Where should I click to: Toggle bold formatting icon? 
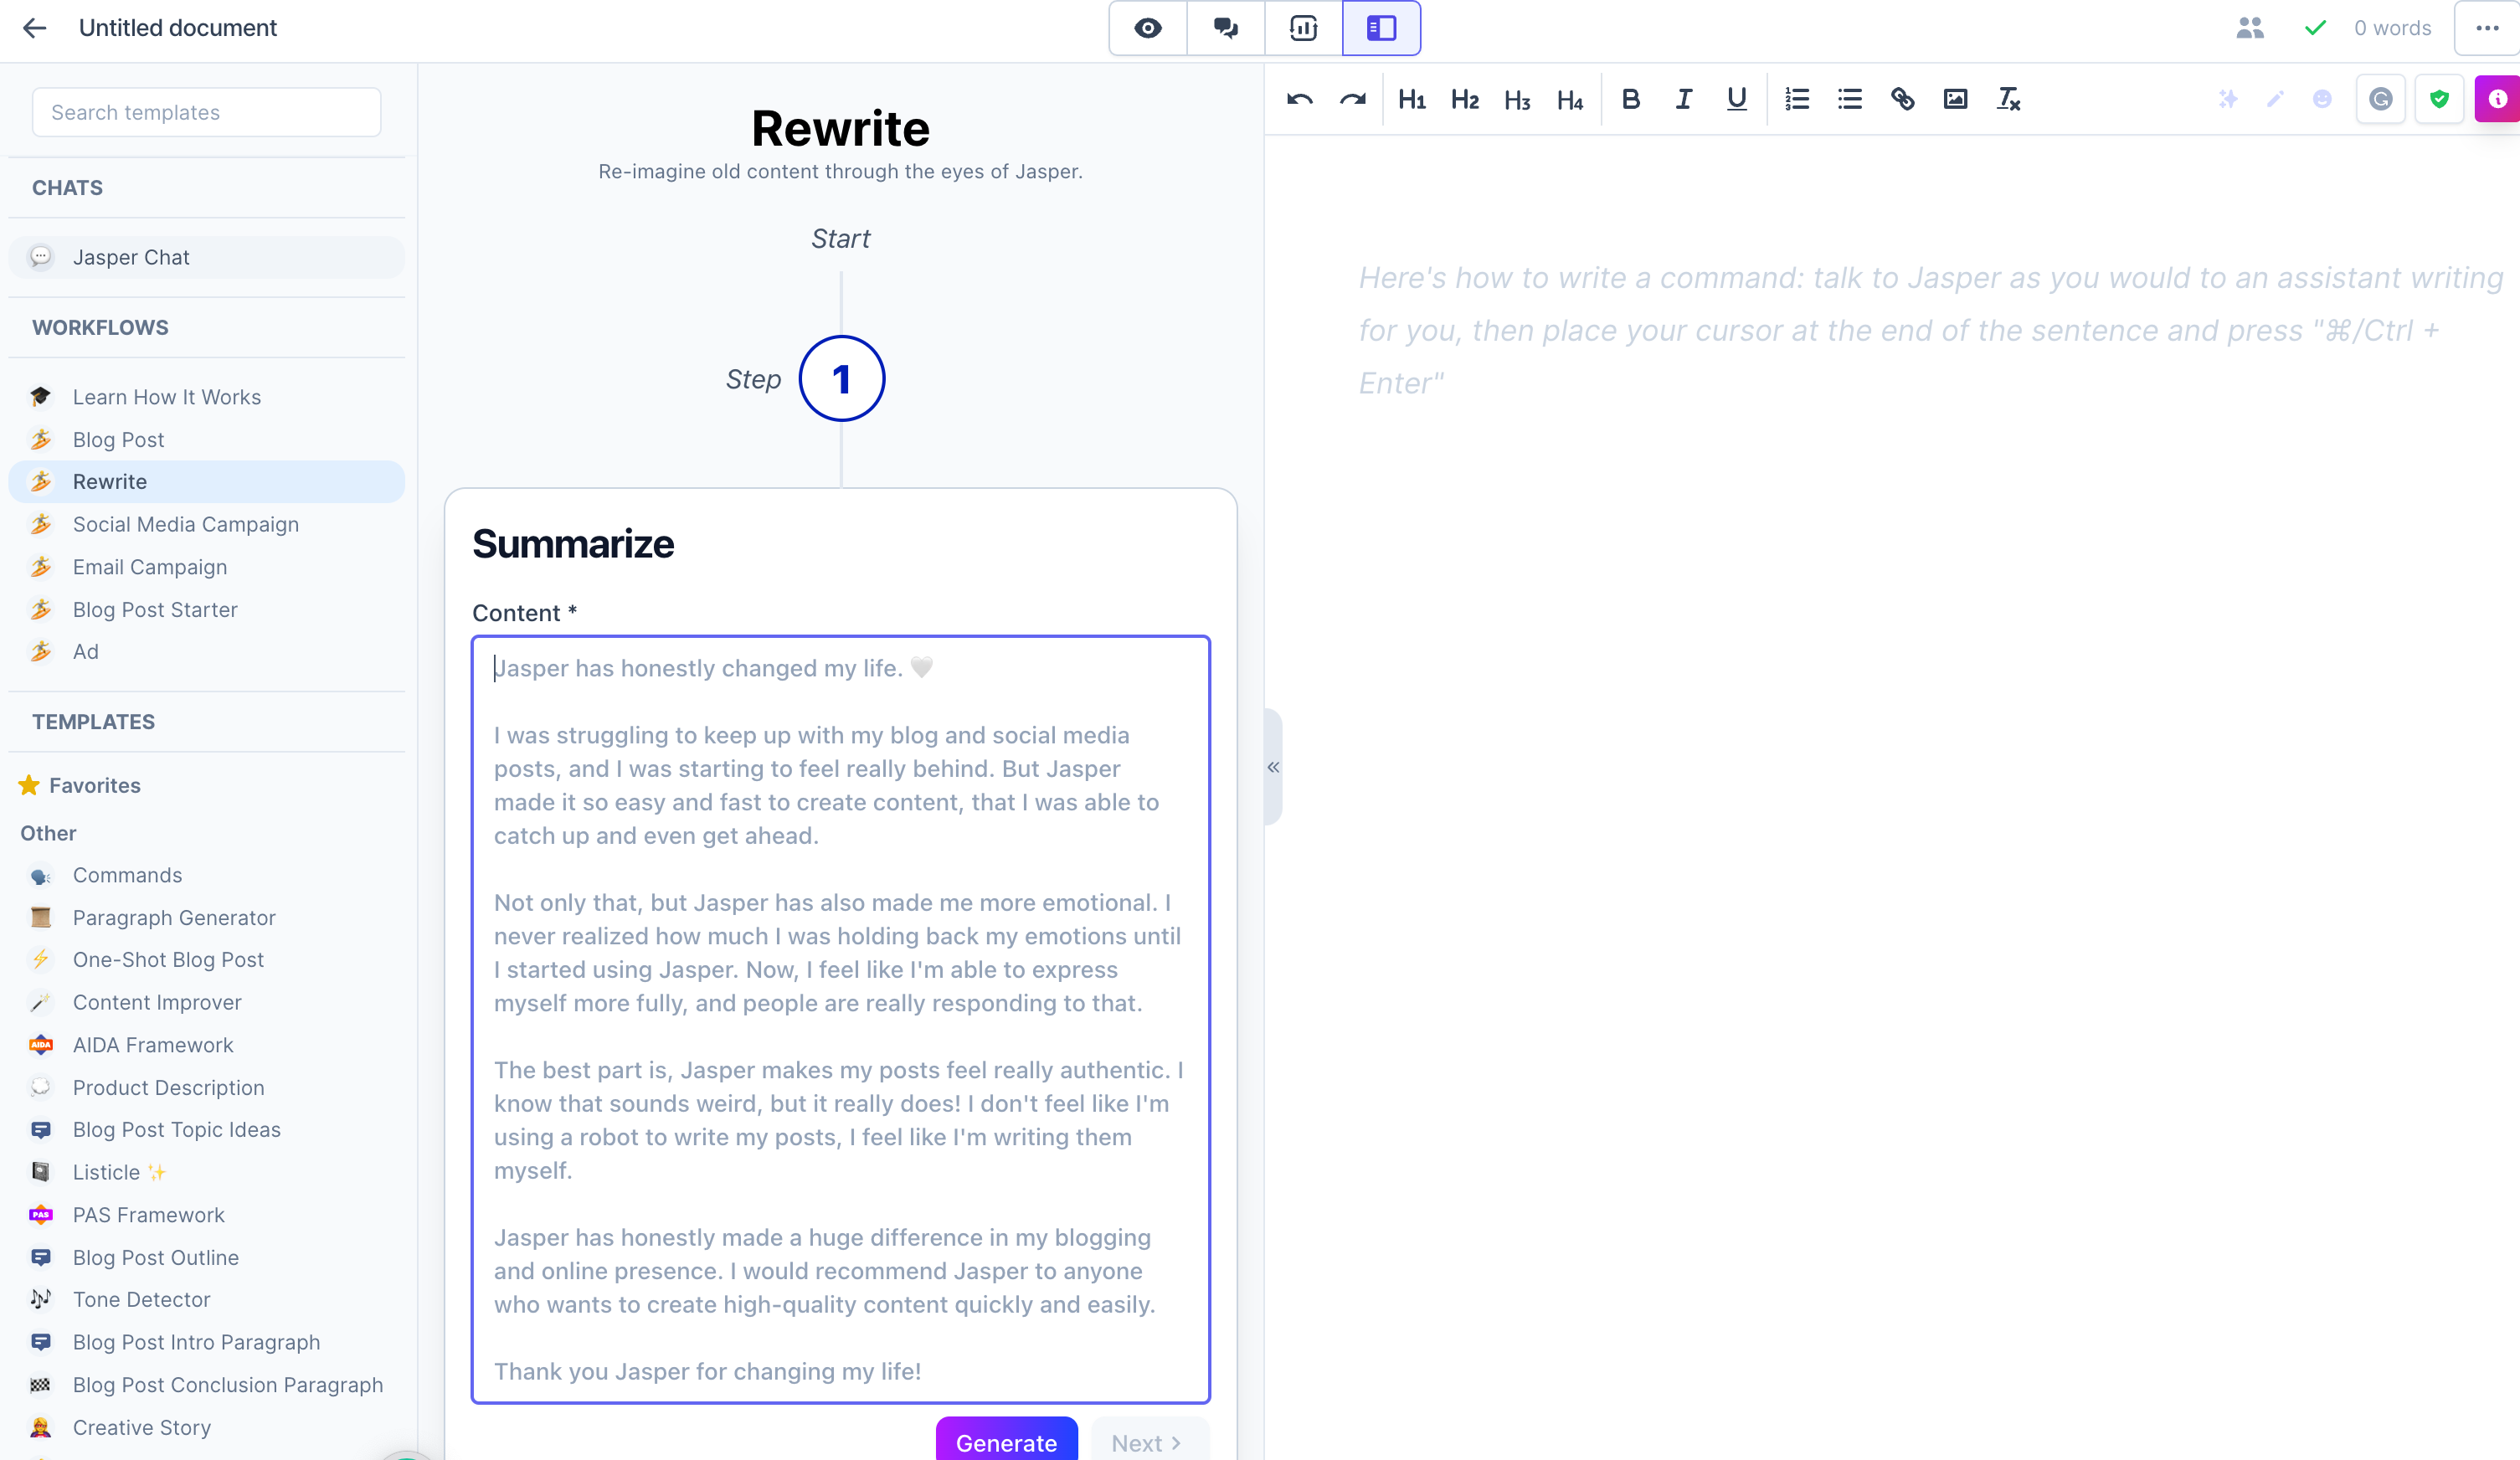[1630, 99]
